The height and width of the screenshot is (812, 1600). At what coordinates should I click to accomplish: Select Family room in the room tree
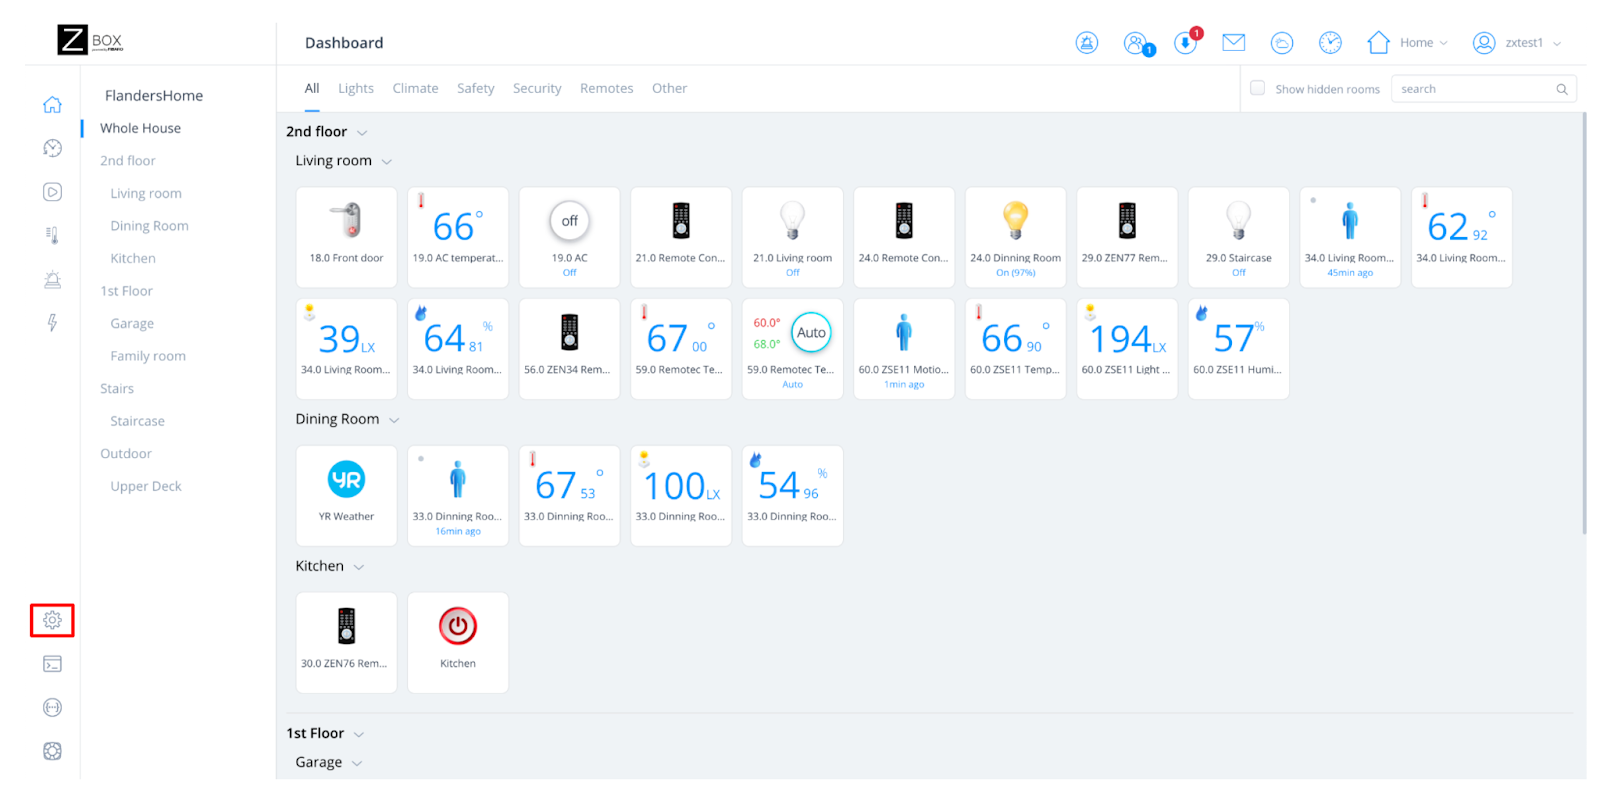coord(148,356)
